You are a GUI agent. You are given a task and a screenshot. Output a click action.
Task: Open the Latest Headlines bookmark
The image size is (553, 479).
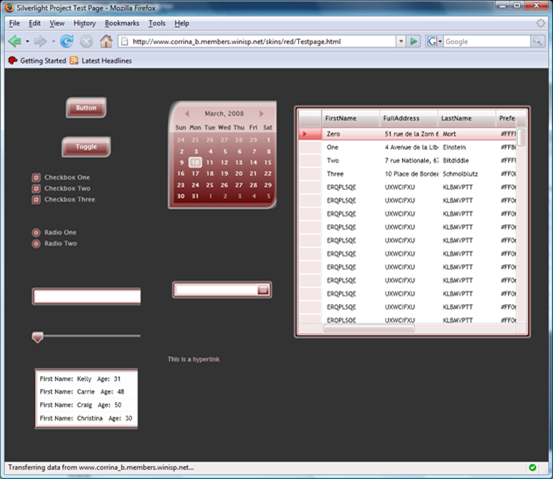107,61
